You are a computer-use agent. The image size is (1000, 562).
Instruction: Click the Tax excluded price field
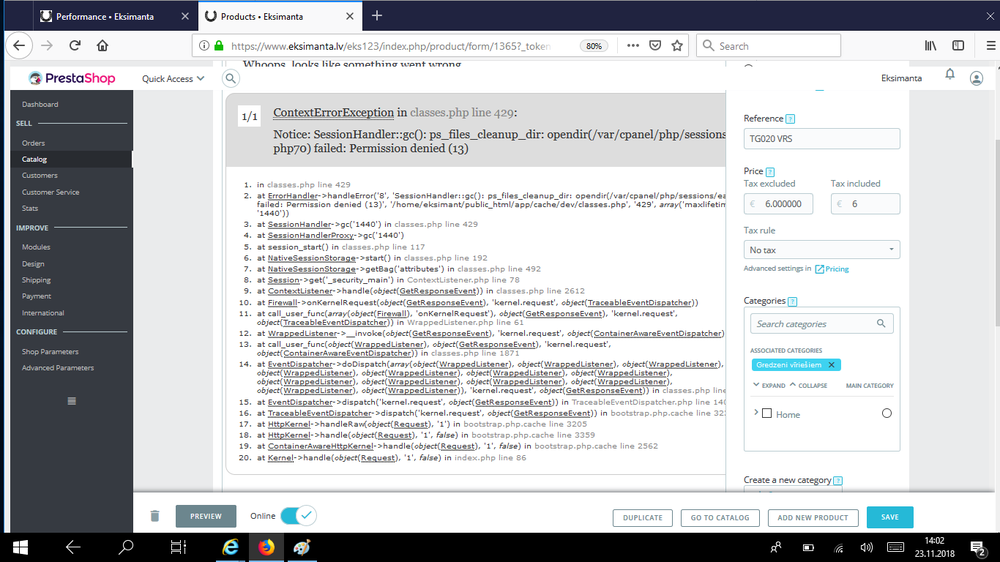click(778, 203)
